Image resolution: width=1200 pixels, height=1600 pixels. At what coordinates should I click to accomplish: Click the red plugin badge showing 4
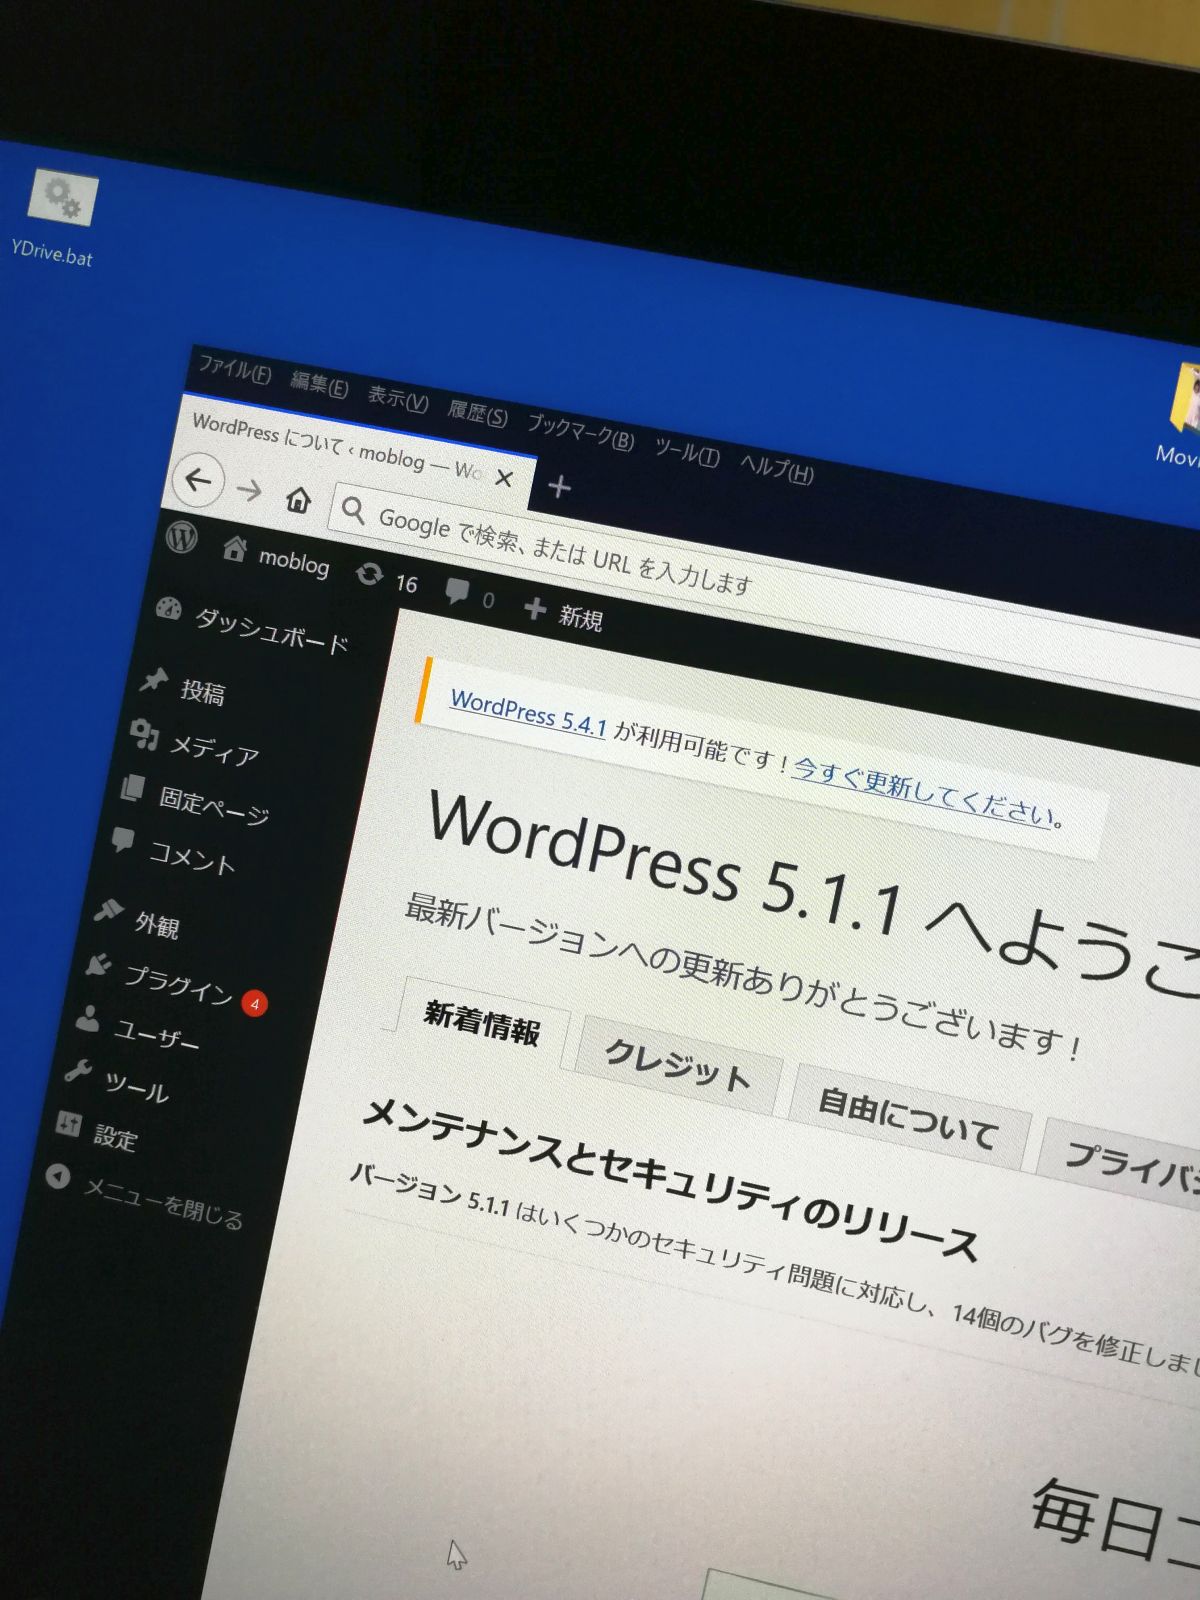point(255,1003)
